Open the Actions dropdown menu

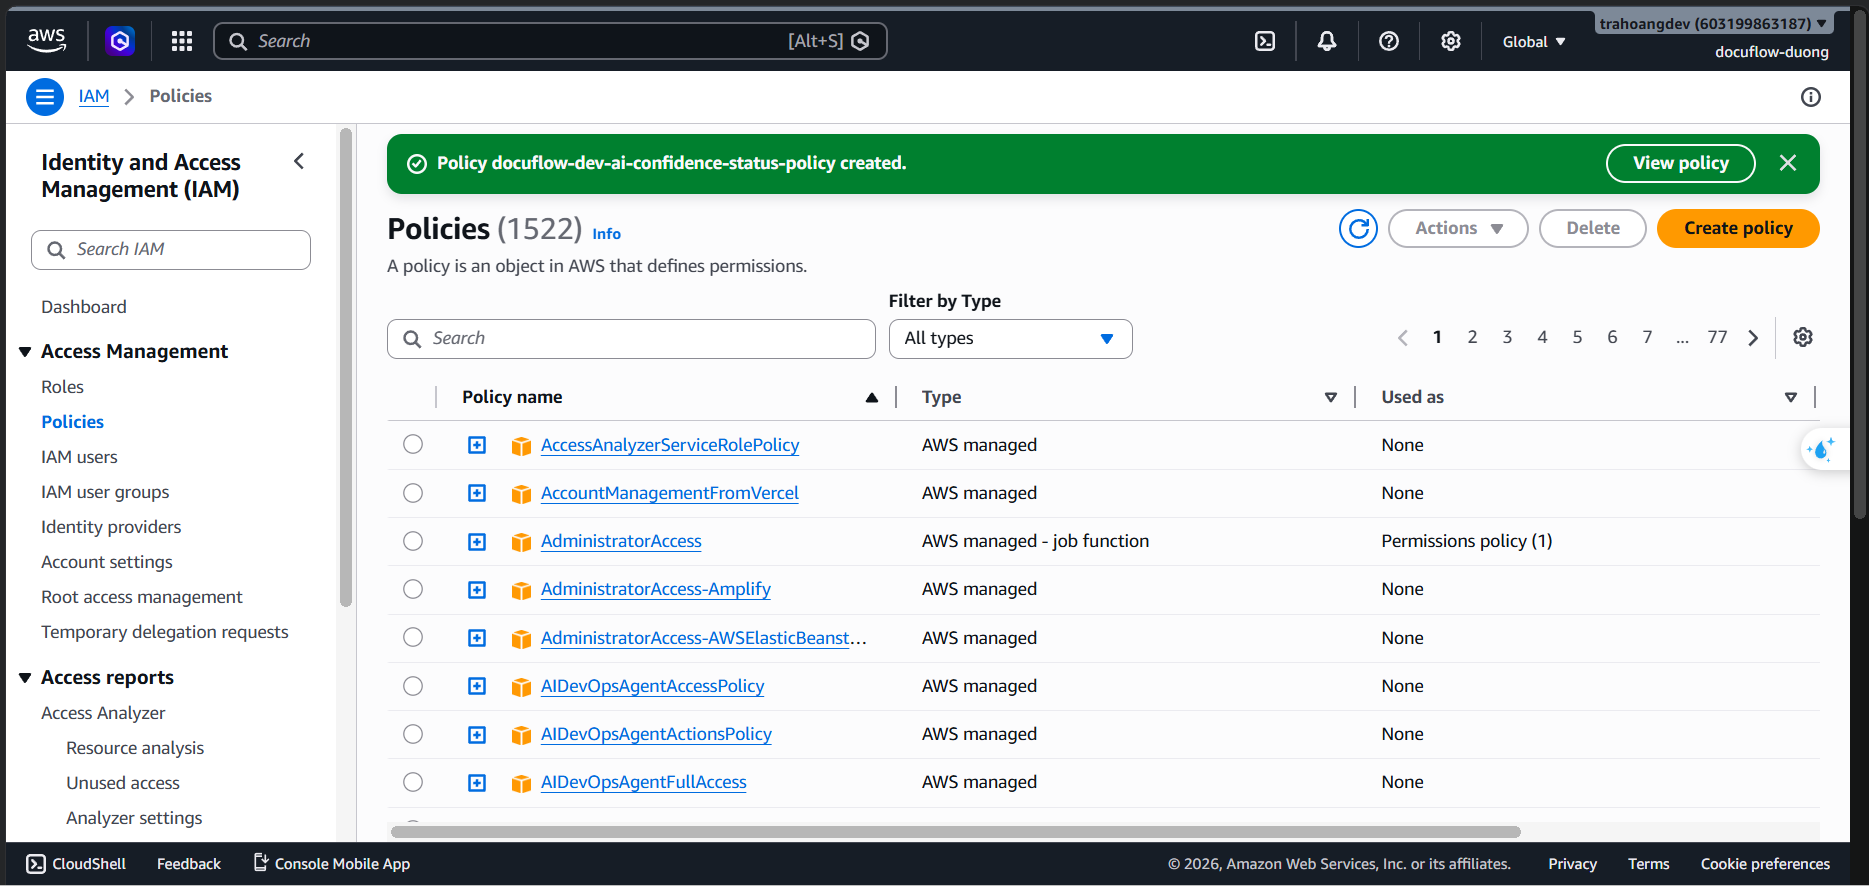point(1458,228)
